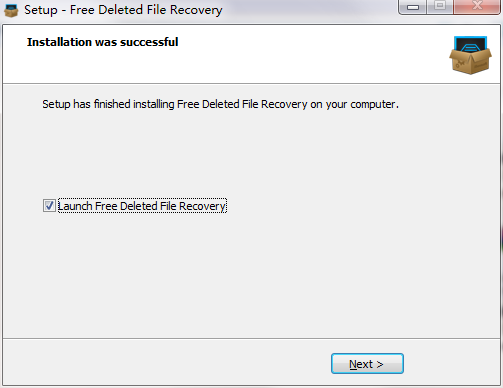Viewport: 503px width, 388px height.
Task: Toggle the checkmark box beside Launch option
Action: (x=49, y=206)
